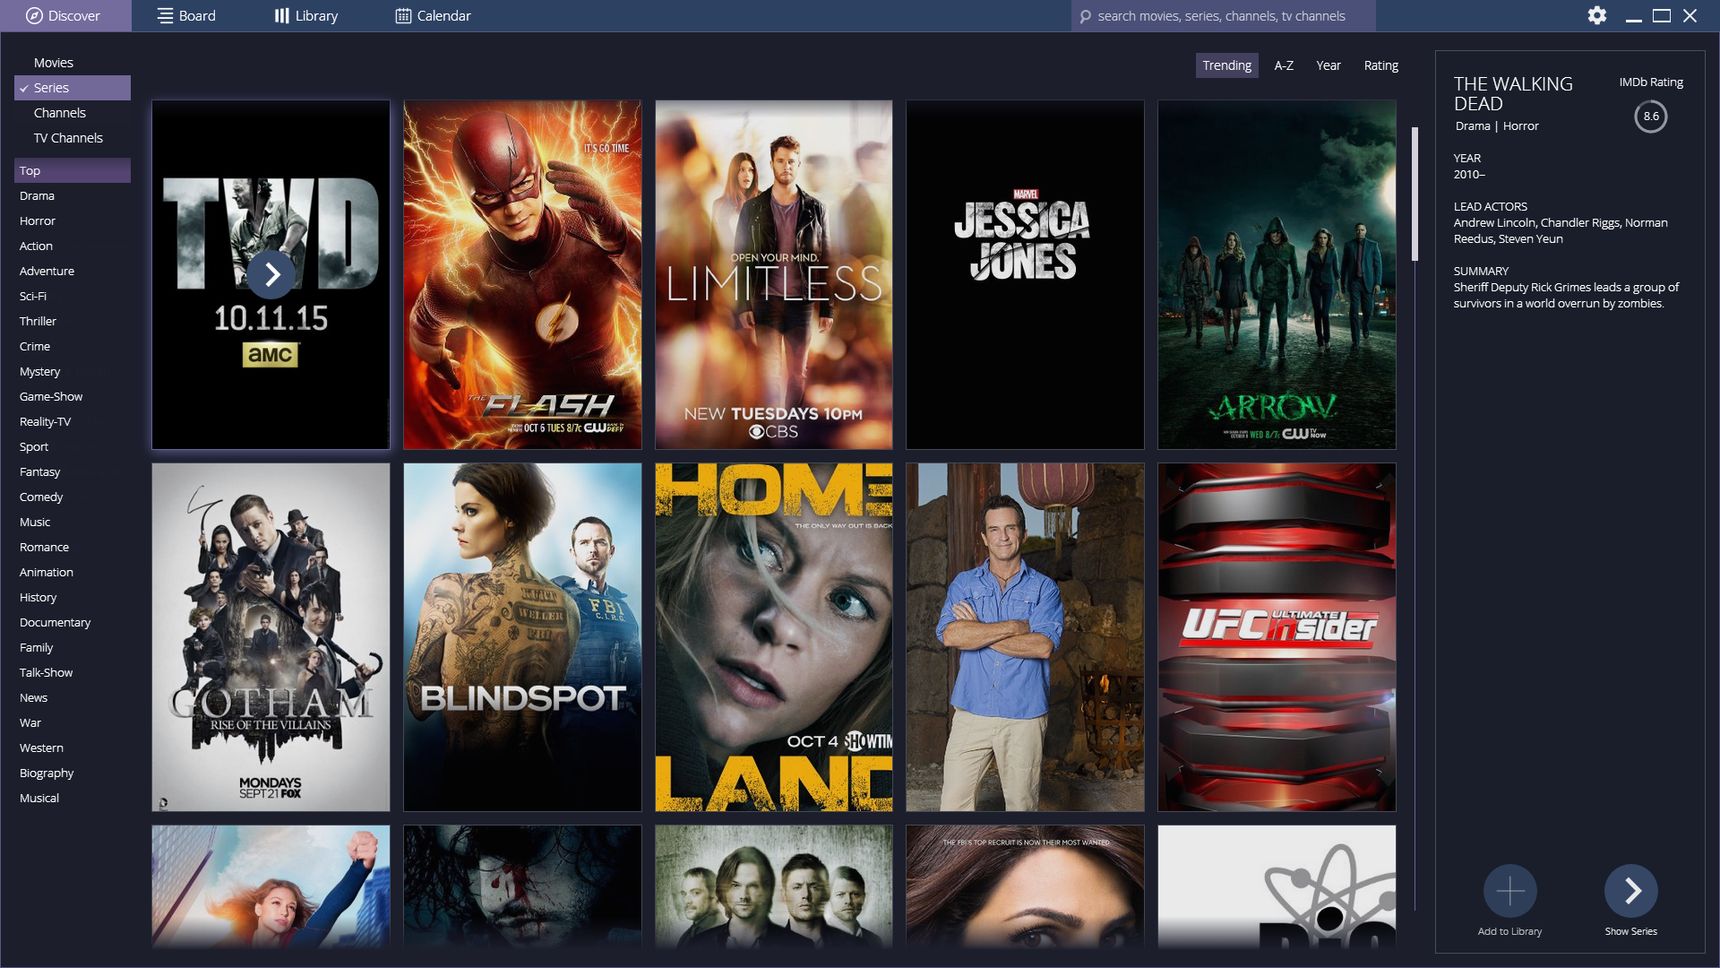Viewport: 1720px width, 968px height.
Task: Filter by the Romance genre
Action: pos(44,547)
